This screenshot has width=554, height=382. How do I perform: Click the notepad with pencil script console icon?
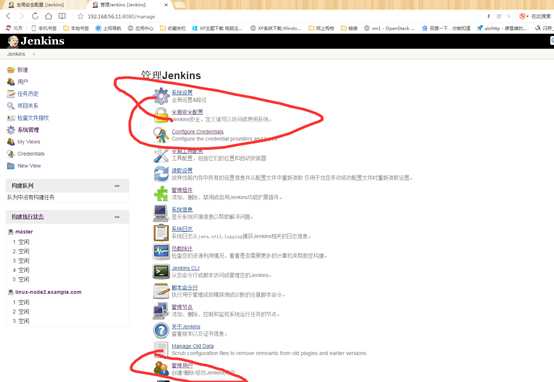click(x=161, y=291)
